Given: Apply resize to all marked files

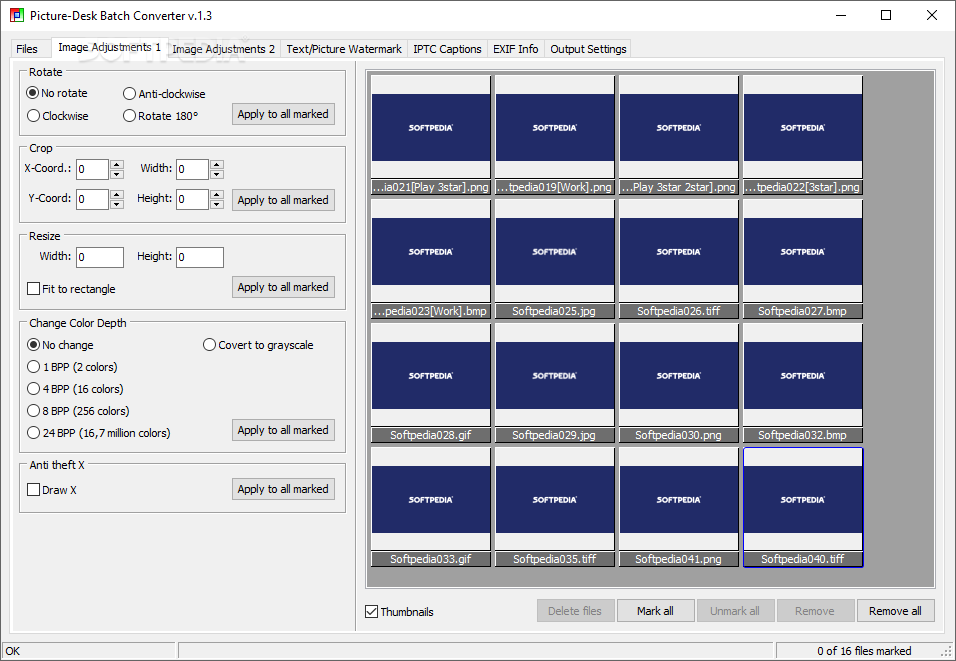Looking at the screenshot, I should click(x=283, y=287).
